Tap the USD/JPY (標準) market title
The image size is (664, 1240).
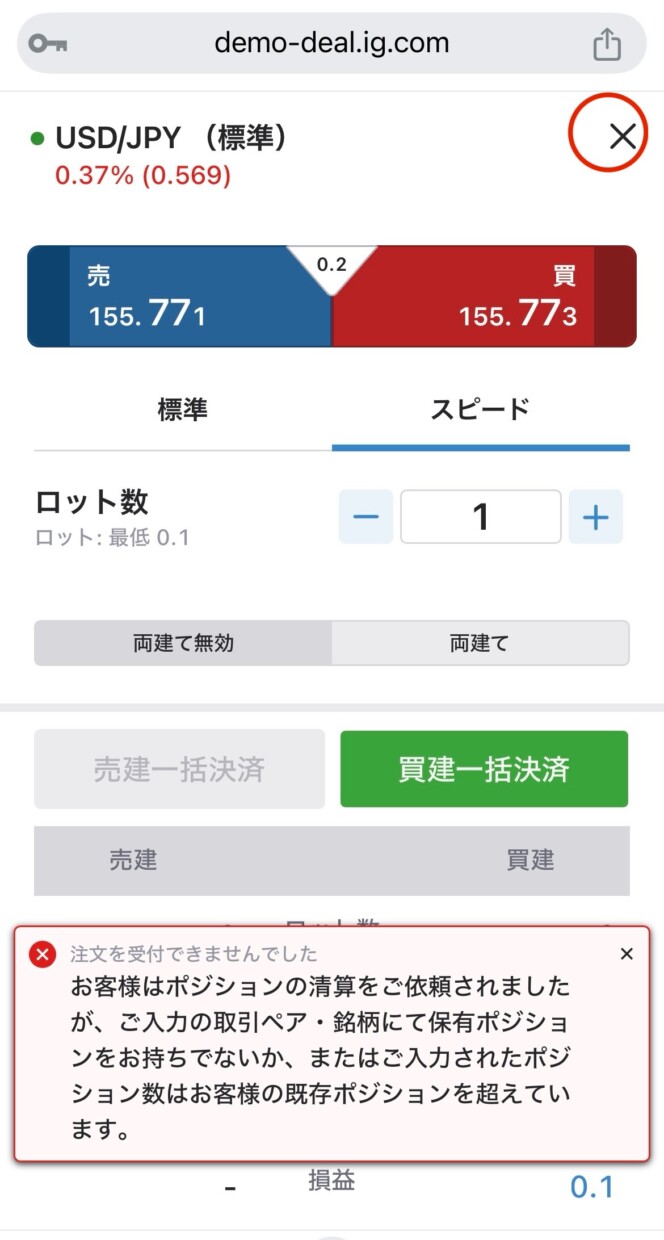click(171, 138)
